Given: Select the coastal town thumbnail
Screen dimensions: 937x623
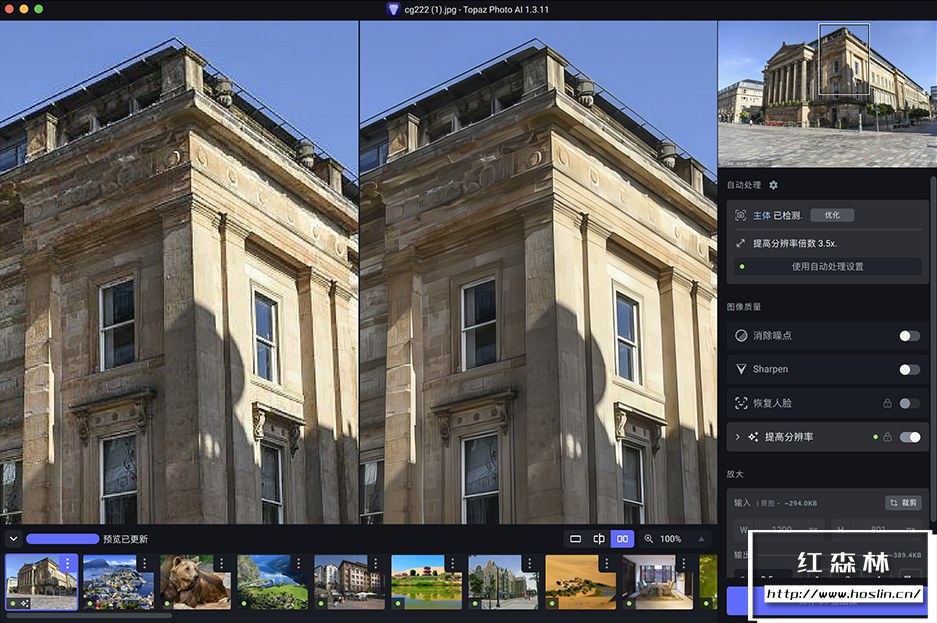Looking at the screenshot, I should point(118,582).
